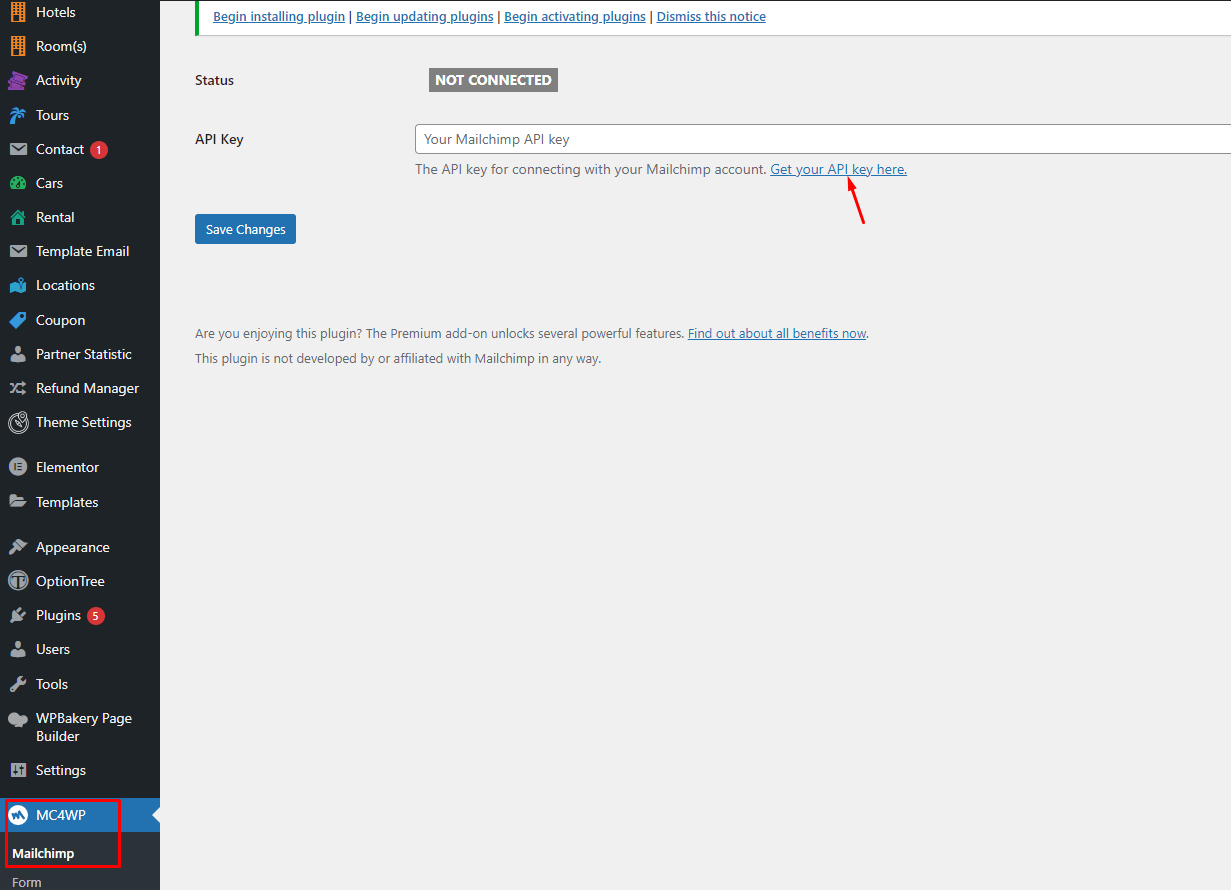Open Find out about all benefits now

(777, 333)
